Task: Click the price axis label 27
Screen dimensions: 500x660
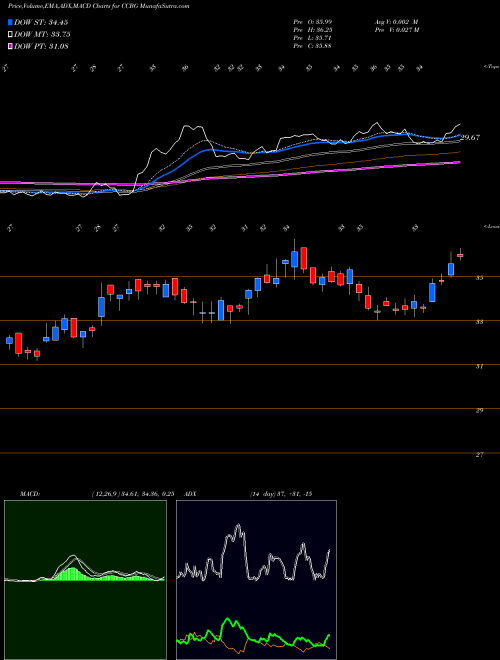Action: point(479,455)
